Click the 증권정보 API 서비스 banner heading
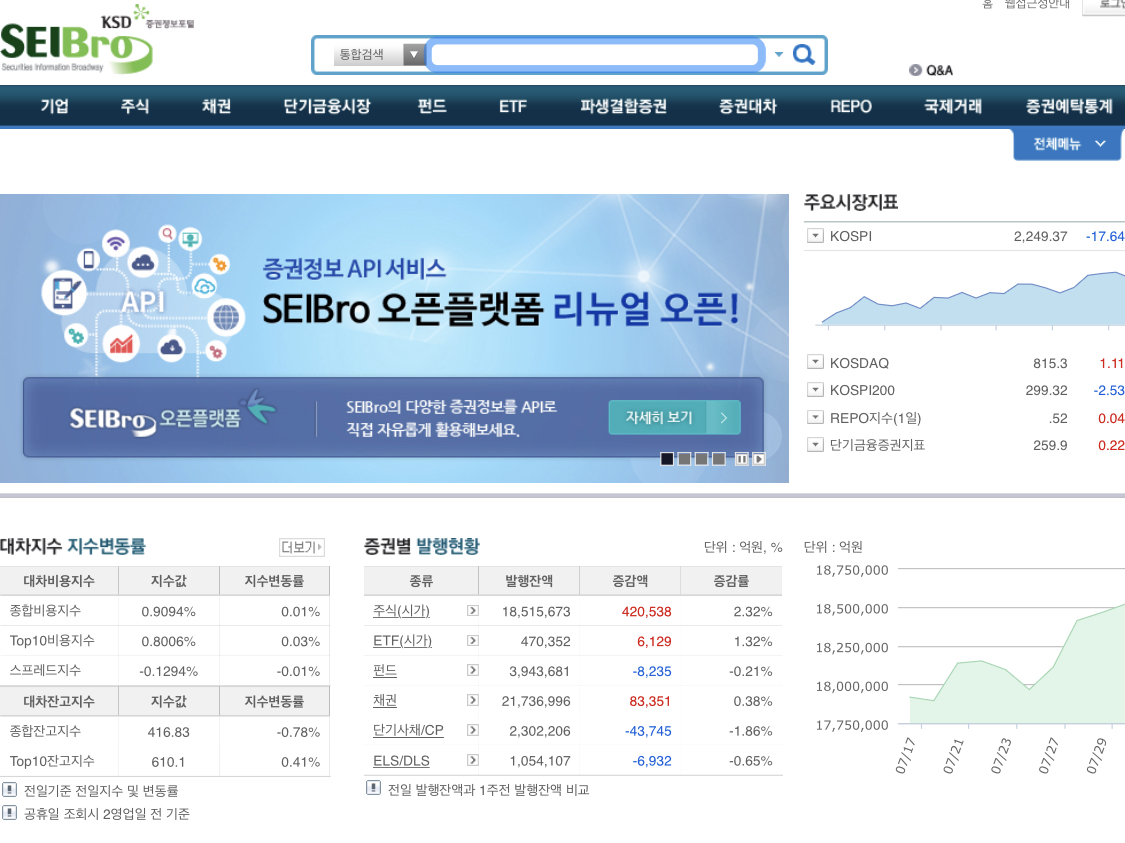This screenshot has height=843, width=1125. (x=354, y=269)
